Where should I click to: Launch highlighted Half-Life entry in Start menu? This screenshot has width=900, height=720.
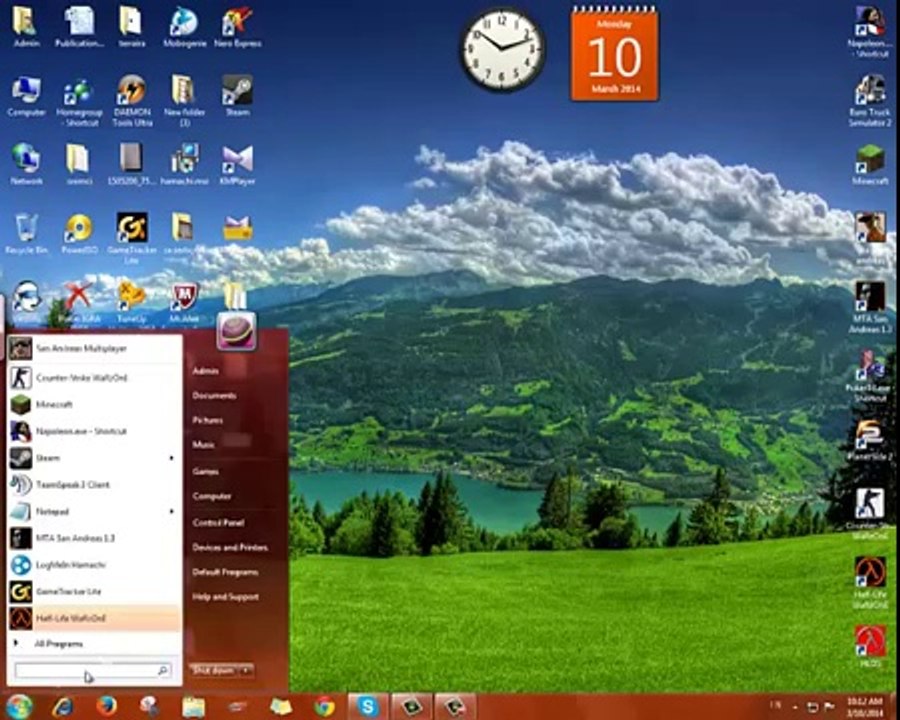95,618
